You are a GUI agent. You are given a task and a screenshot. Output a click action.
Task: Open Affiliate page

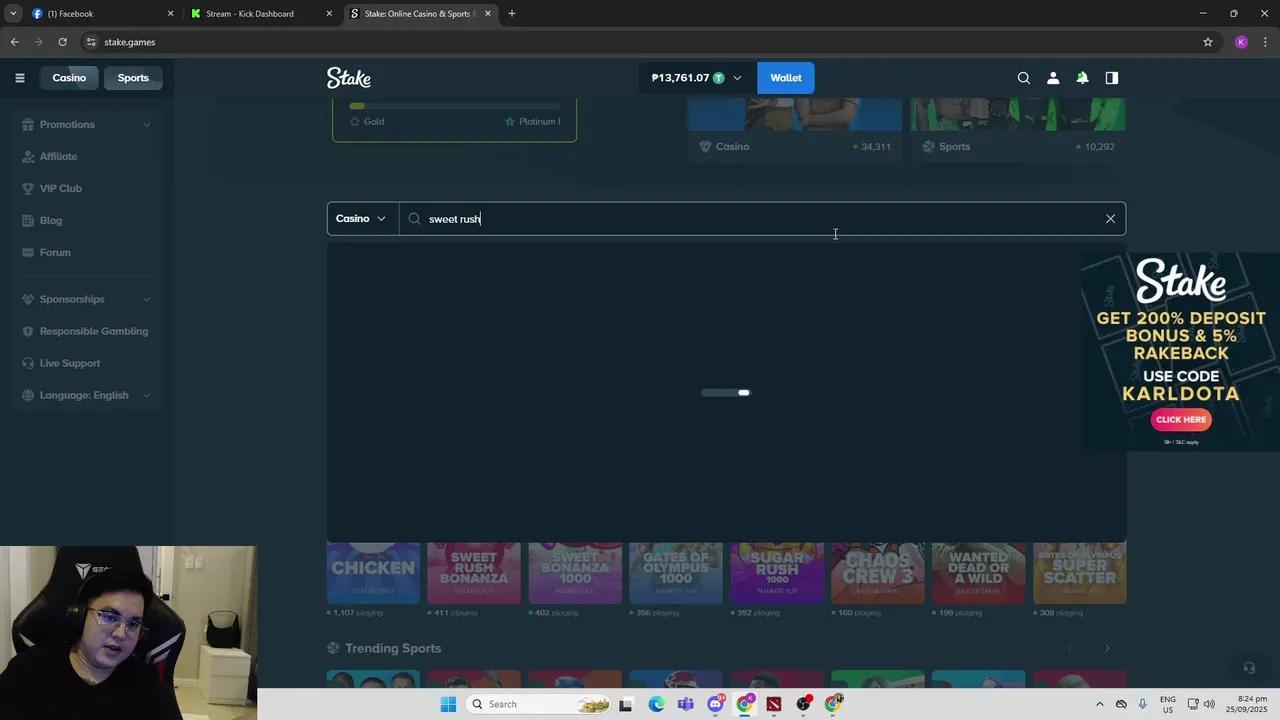(58, 156)
